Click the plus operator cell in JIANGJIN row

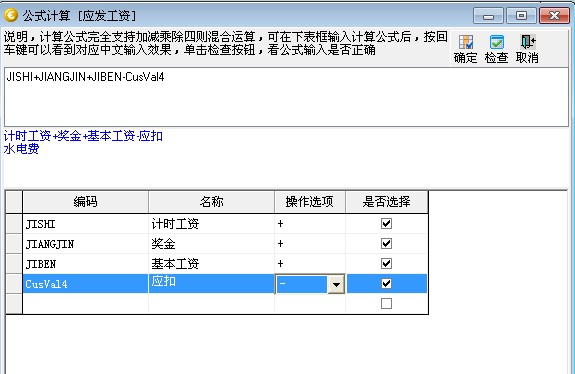click(x=310, y=244)
